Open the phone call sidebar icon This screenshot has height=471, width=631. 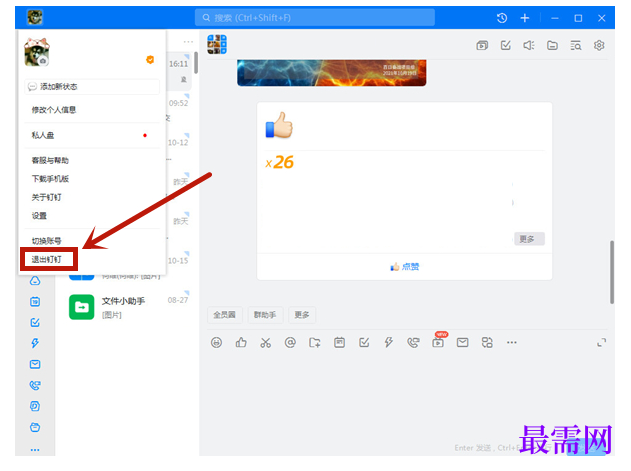click(35, 385)
